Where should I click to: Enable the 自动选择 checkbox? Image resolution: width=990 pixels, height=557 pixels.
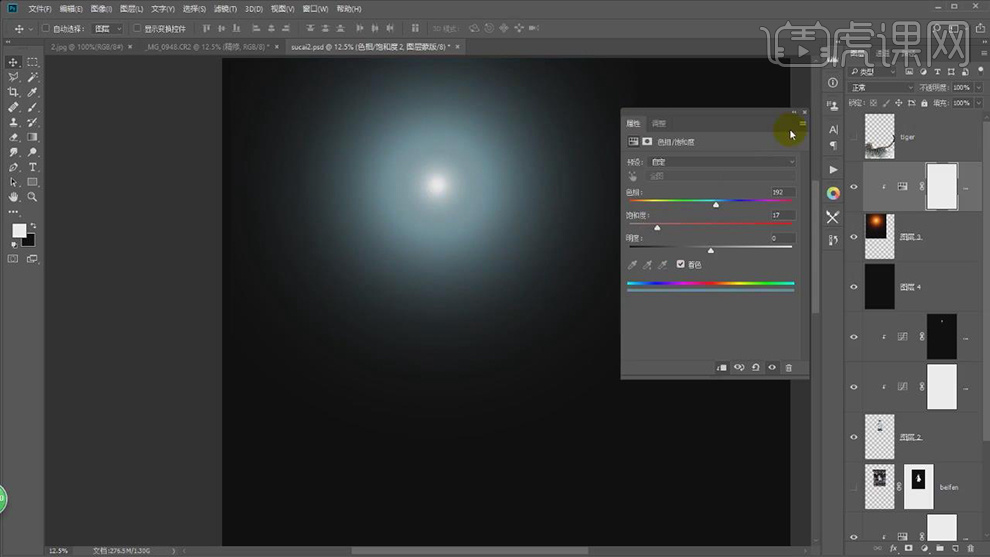point(45,29)
